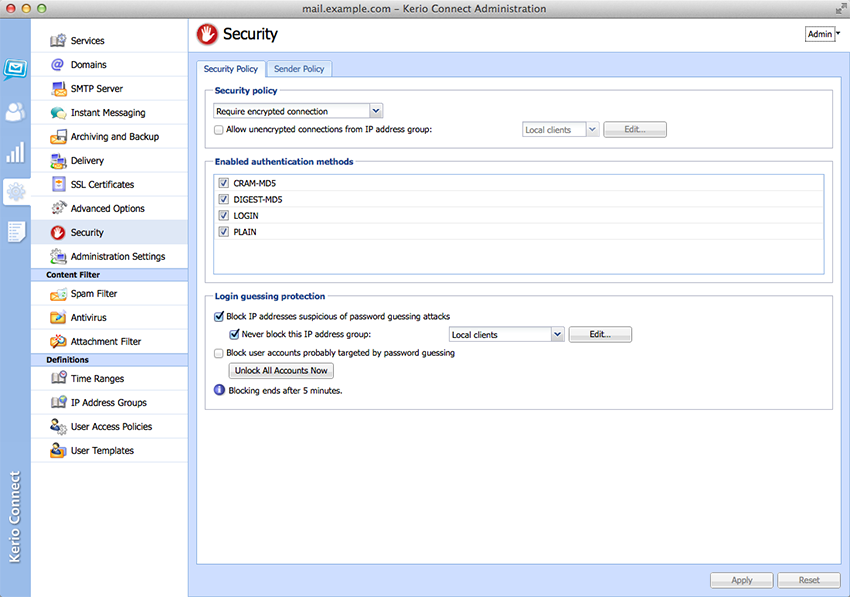The height and width of the screenshot is (597, 850).
Task: Enable blocking user accounts targeted by guessing
Action: pos(220,353)
